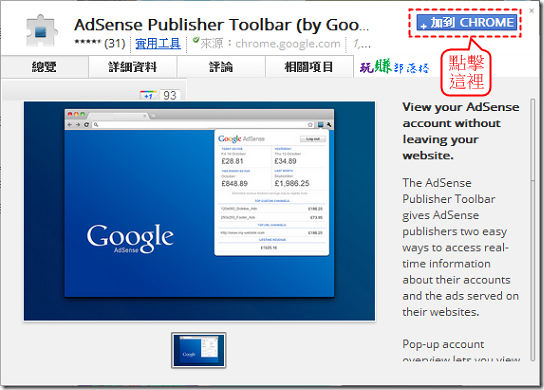This screenshot has height=390, width=544.
Task: Switch to the 詳細資料 tab
Action: pyautogui.click(x=133, y=67)
